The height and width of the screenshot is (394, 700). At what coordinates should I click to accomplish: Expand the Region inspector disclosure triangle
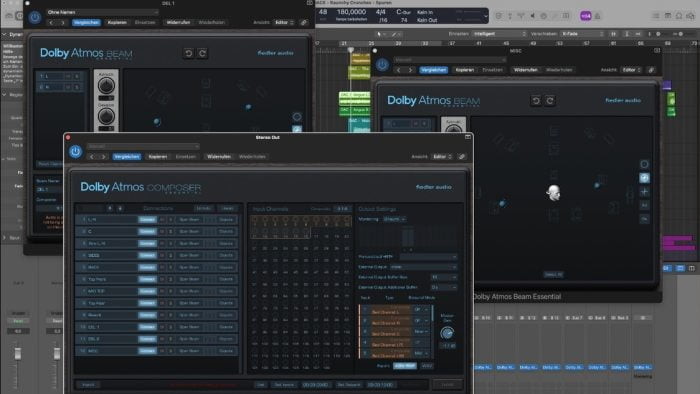(x=4, y=95)
